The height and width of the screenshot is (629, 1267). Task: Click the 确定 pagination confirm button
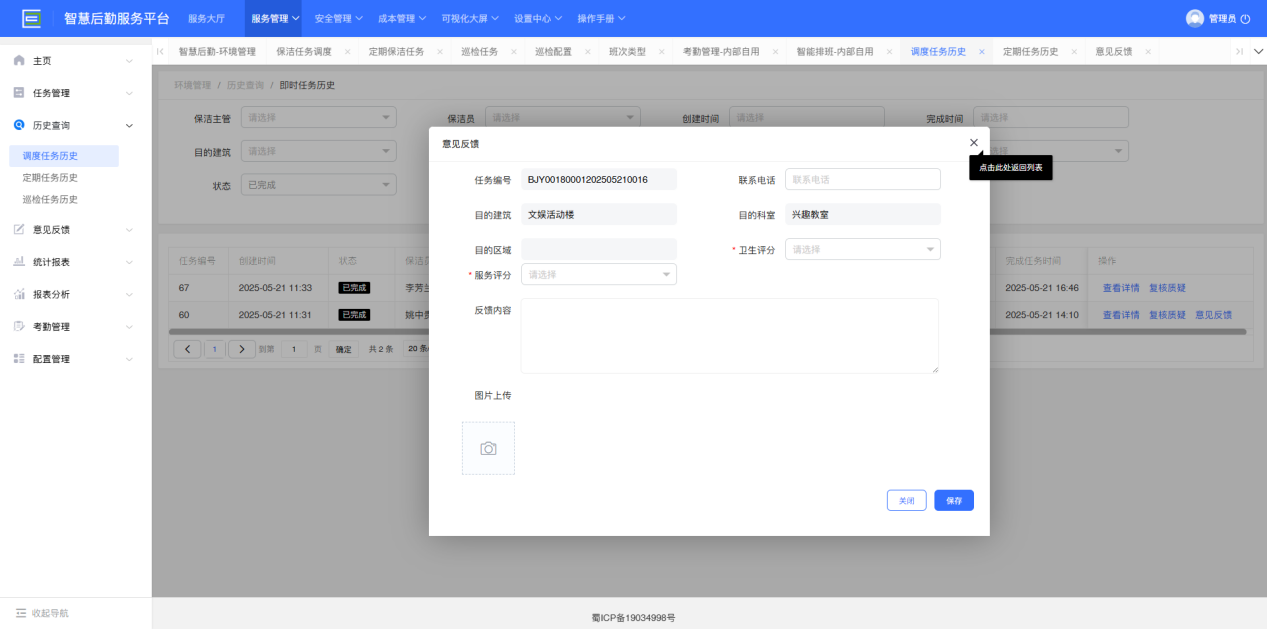(343, 349)
